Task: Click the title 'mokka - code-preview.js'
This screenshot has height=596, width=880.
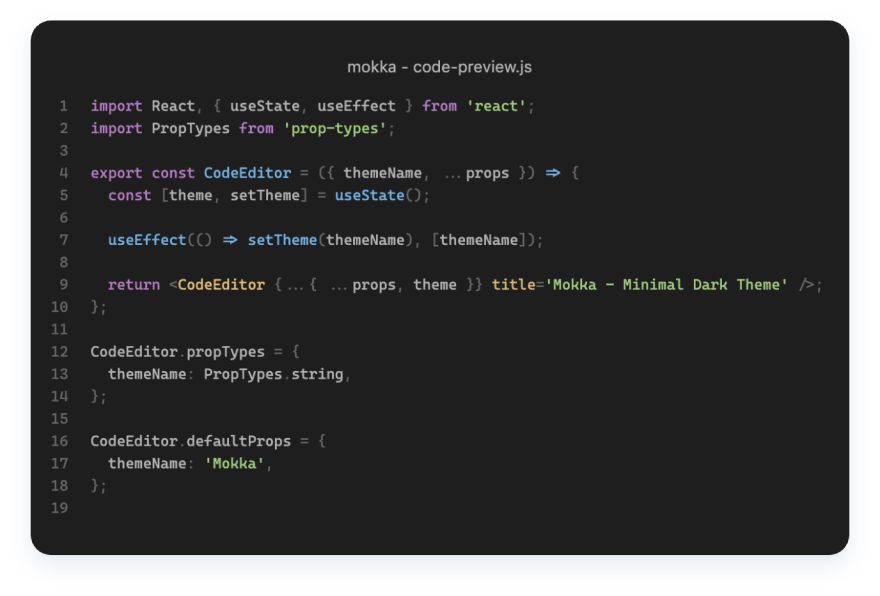Action: (439, 67)
